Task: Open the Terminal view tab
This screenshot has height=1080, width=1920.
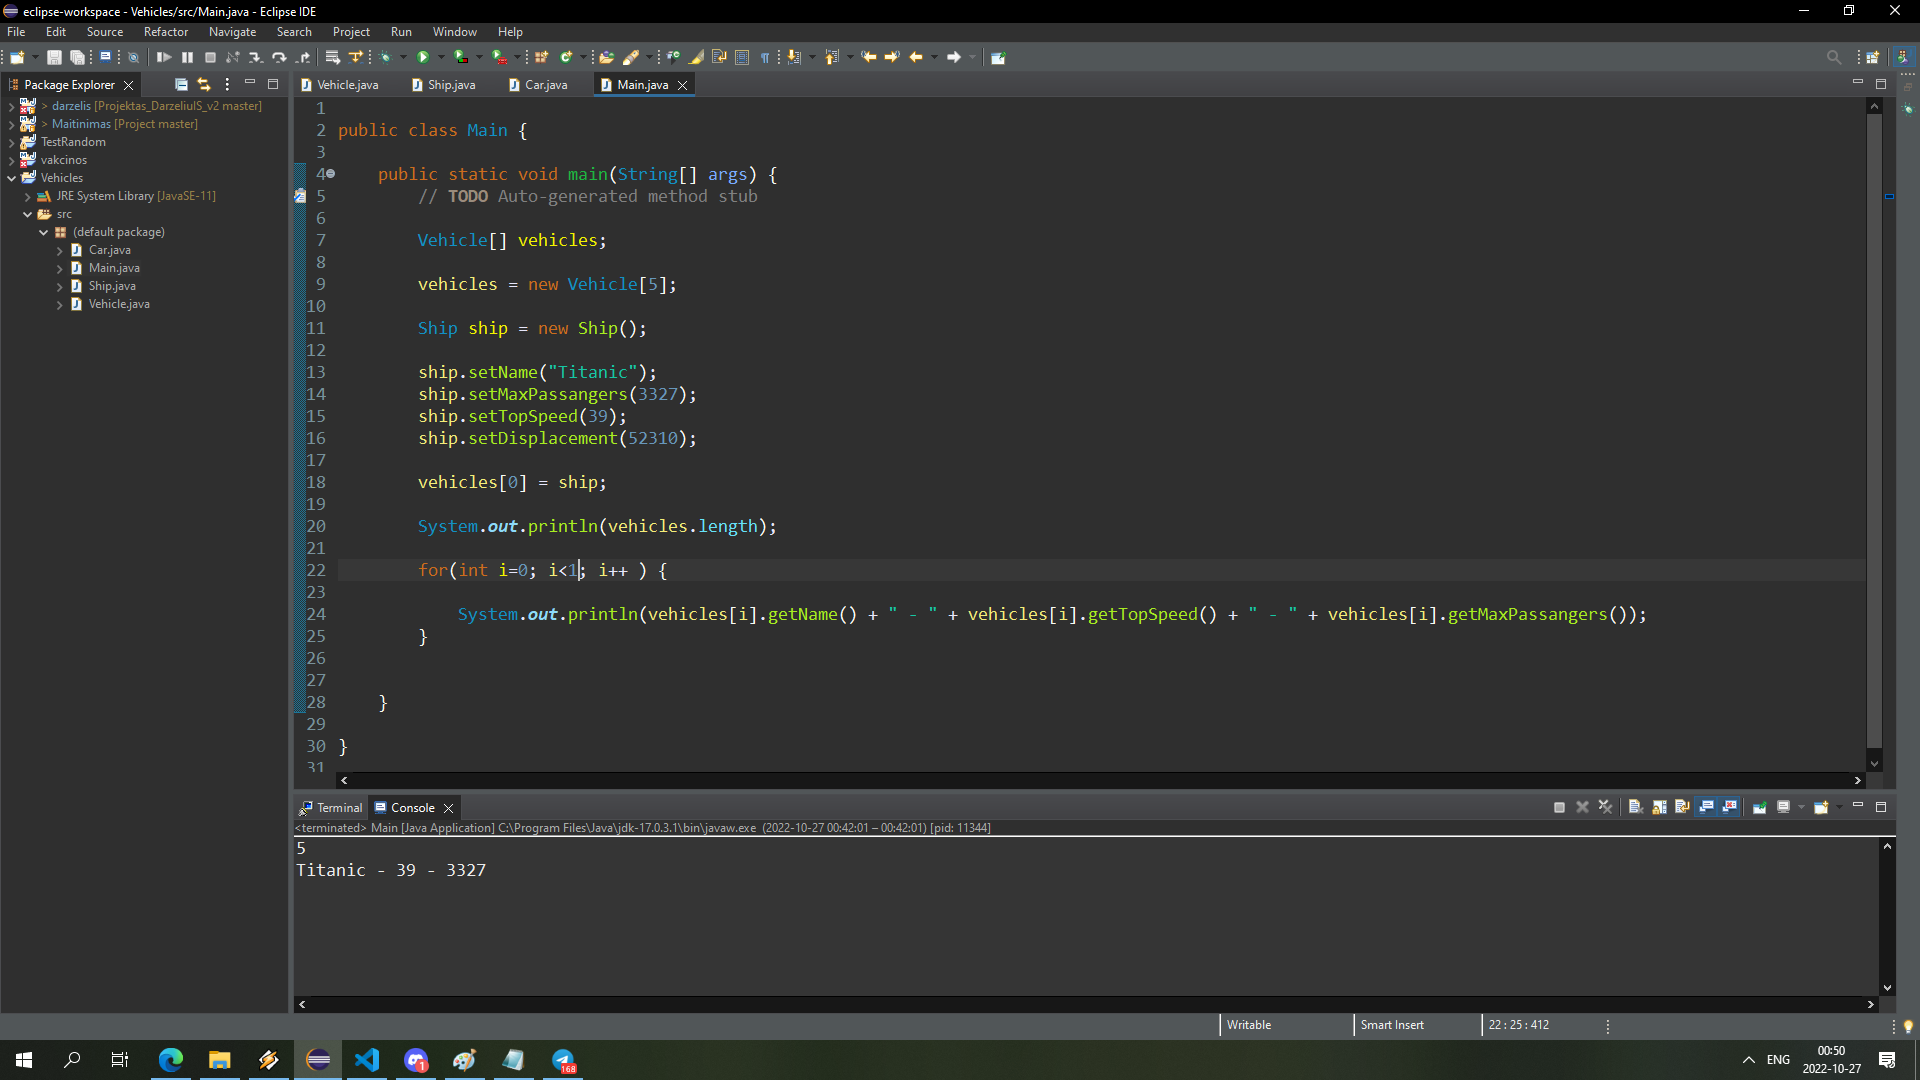Action: (x=331, y=808)
